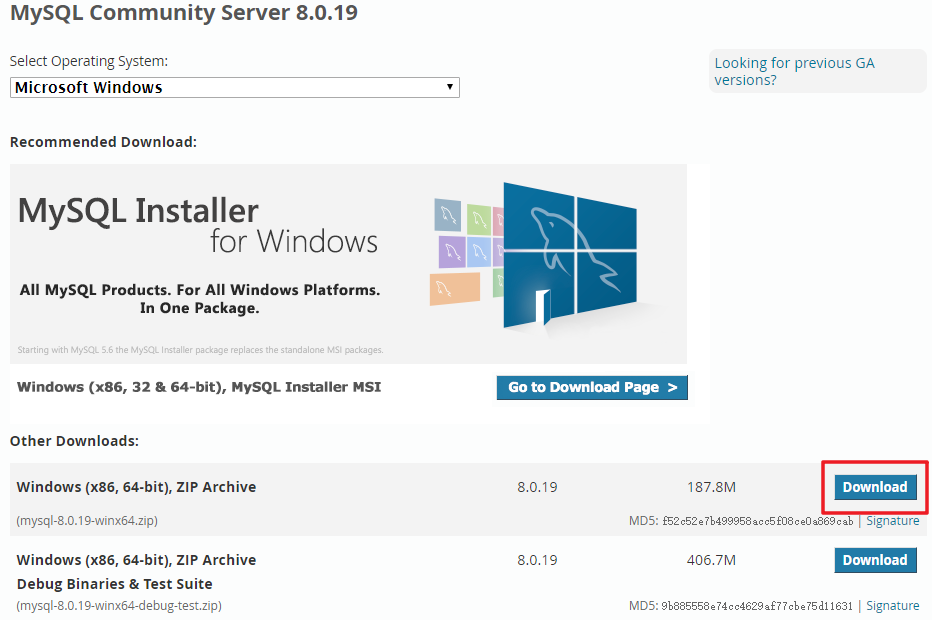The height and width of the screenshot is (620, 932).
Task: Click the arrow on Go to Download Page
Action: [672, 388]
